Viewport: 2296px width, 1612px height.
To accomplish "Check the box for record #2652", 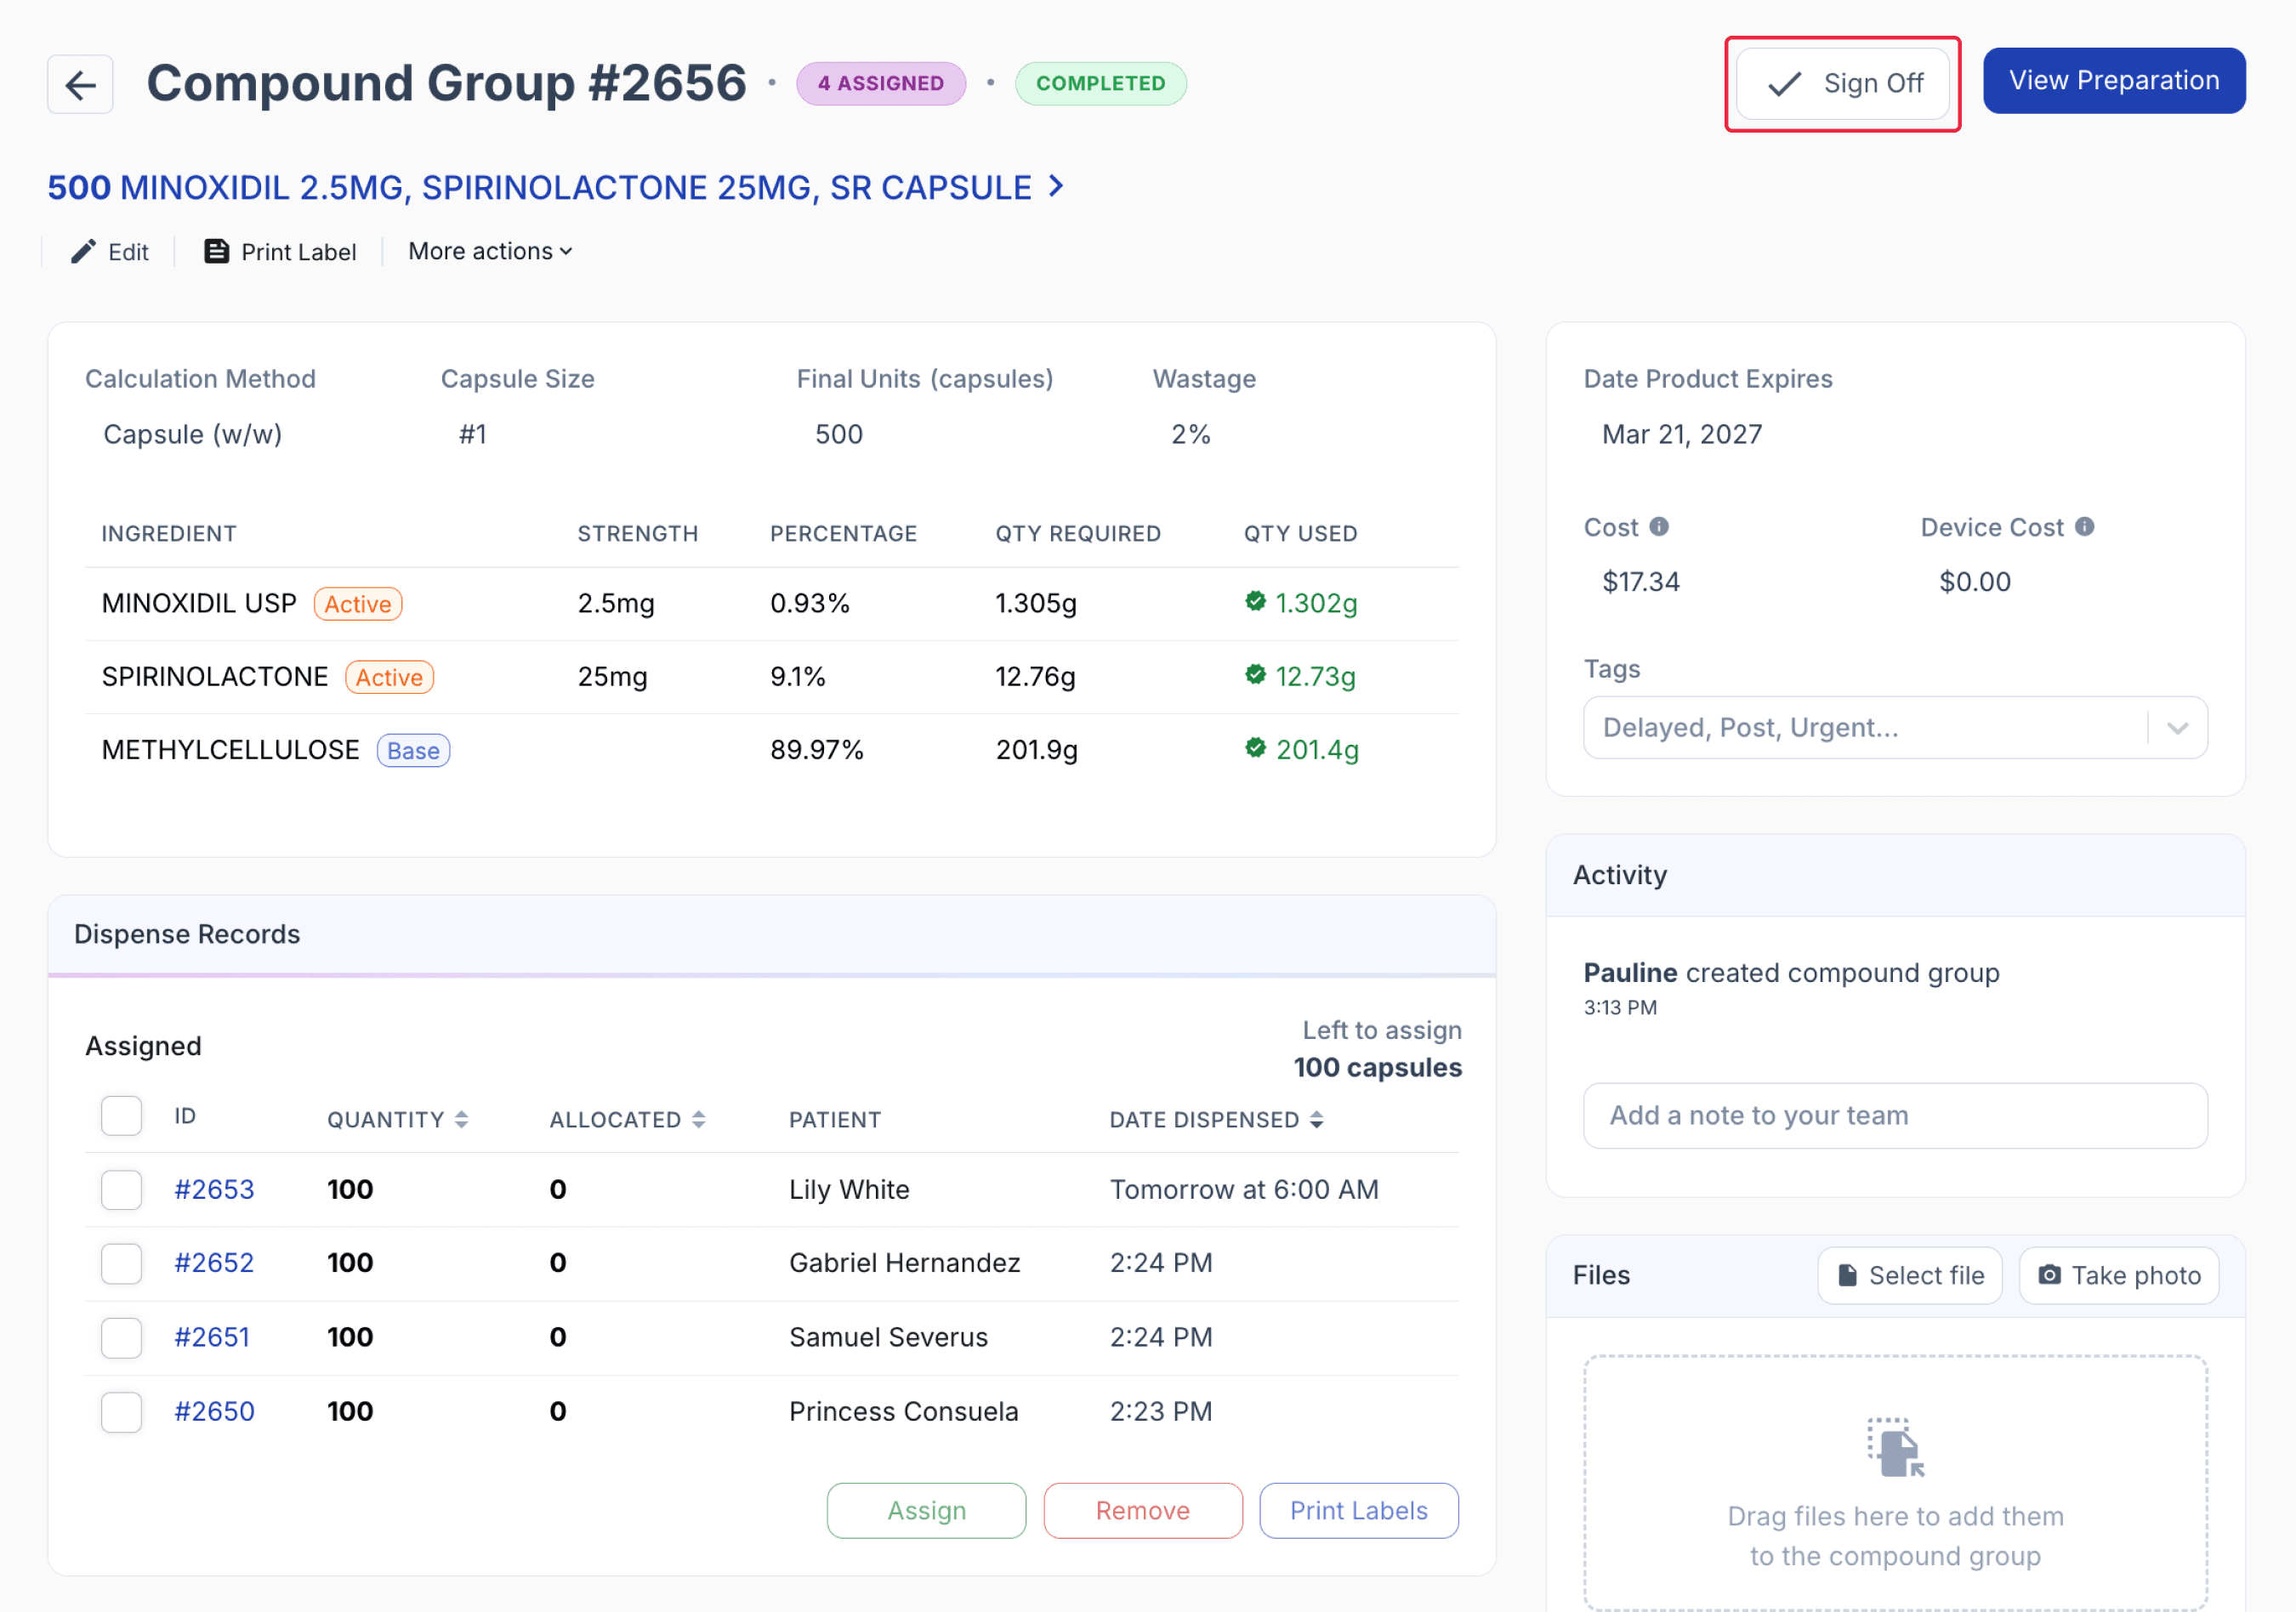I will coord(121,1264).
